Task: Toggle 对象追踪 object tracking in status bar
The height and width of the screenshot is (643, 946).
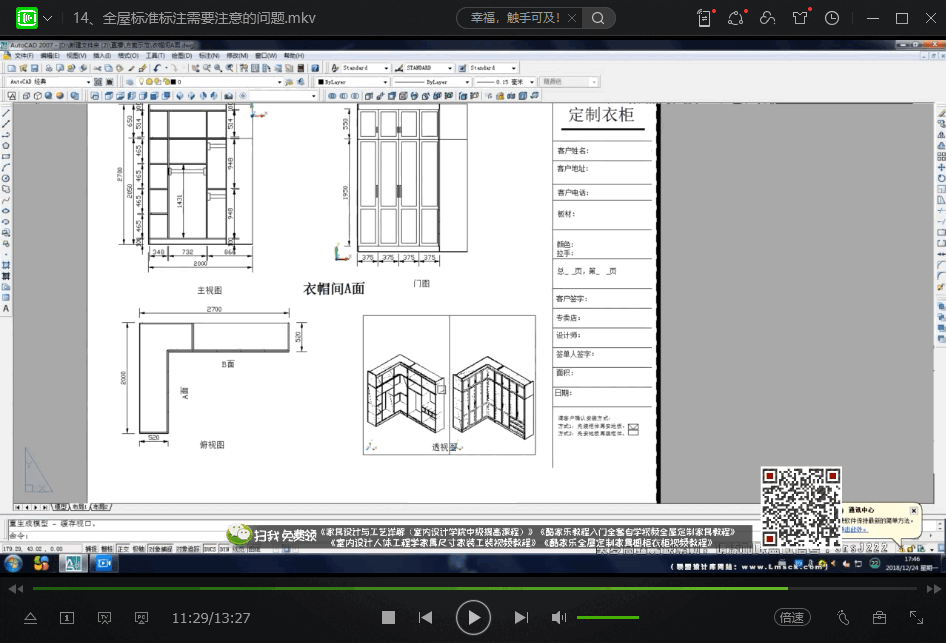Action: click(188, 549)
